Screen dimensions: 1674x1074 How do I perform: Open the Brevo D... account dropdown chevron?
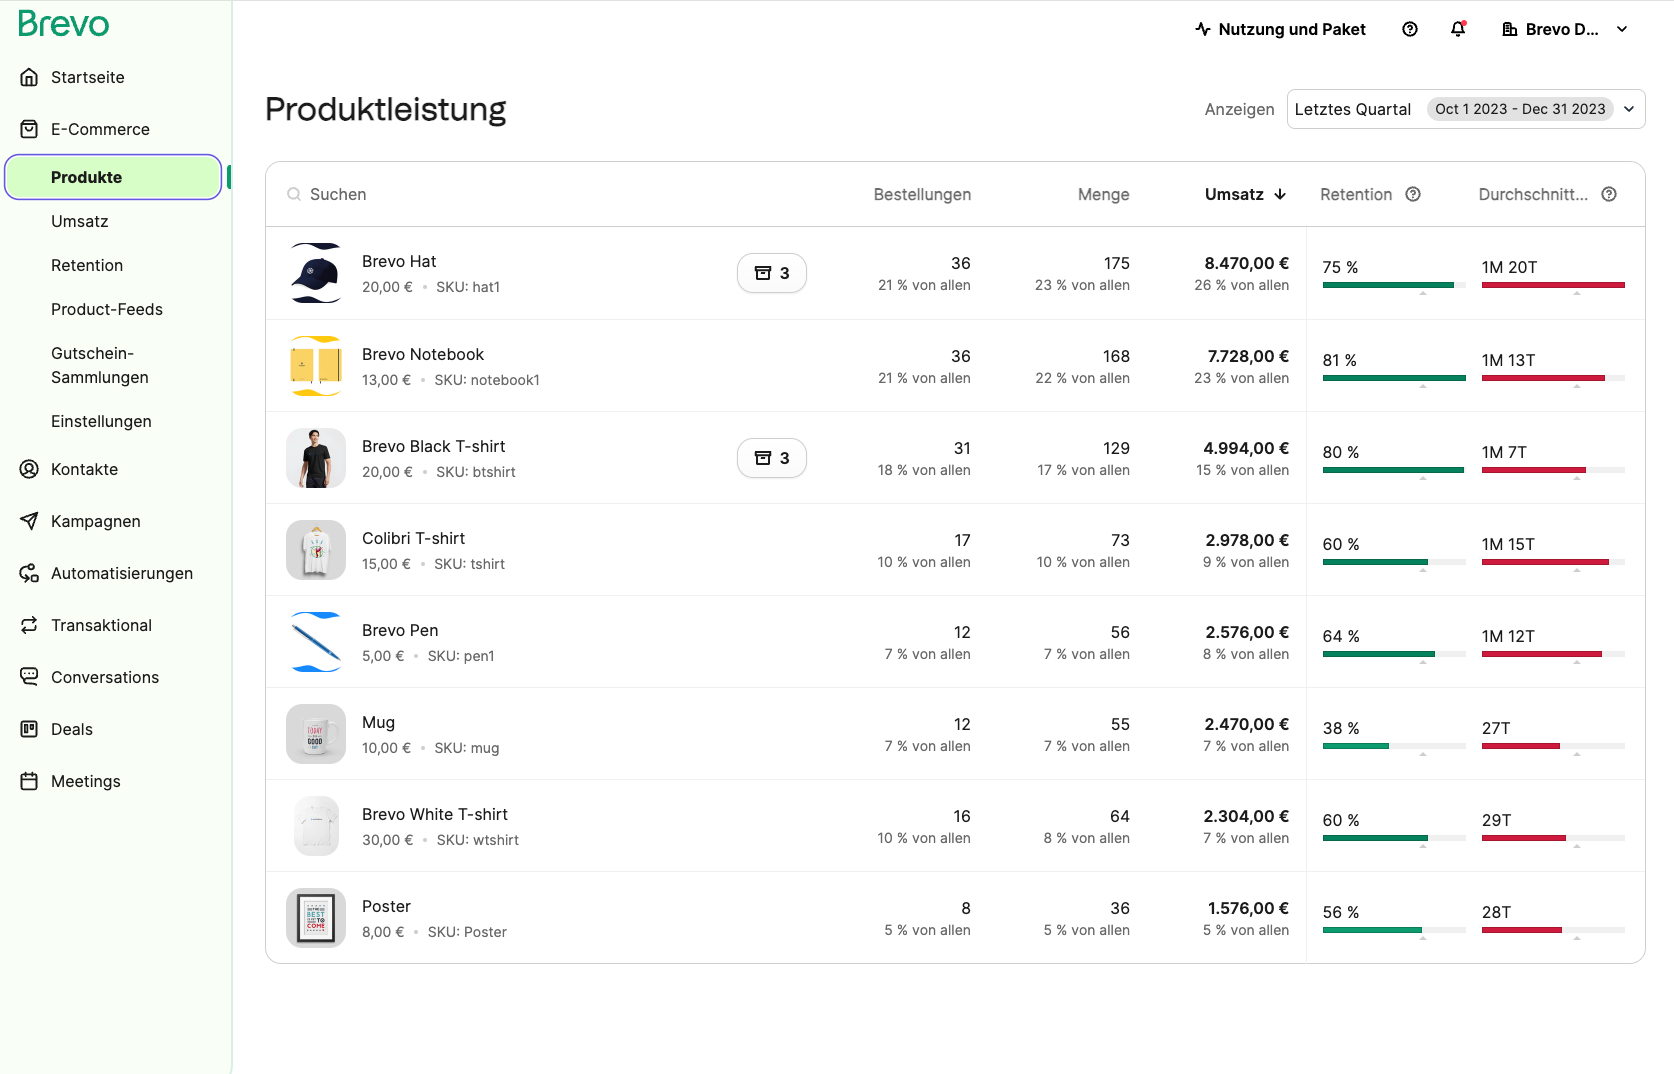point(1622,29)
